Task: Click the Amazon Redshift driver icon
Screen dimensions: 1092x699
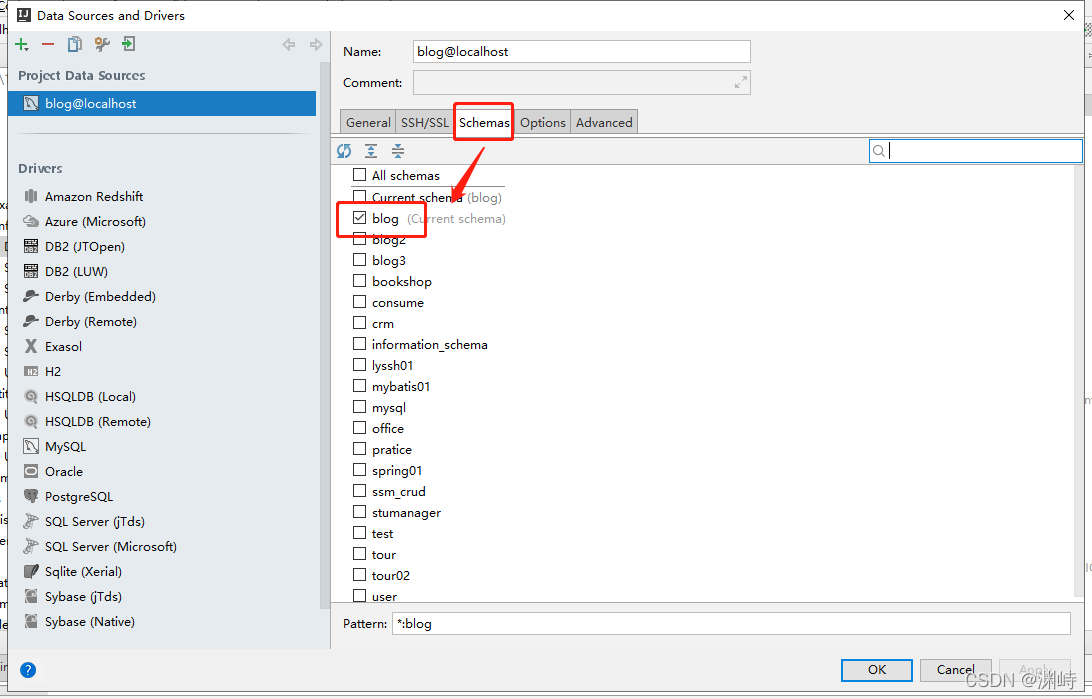Action: [x=31, y=196]
